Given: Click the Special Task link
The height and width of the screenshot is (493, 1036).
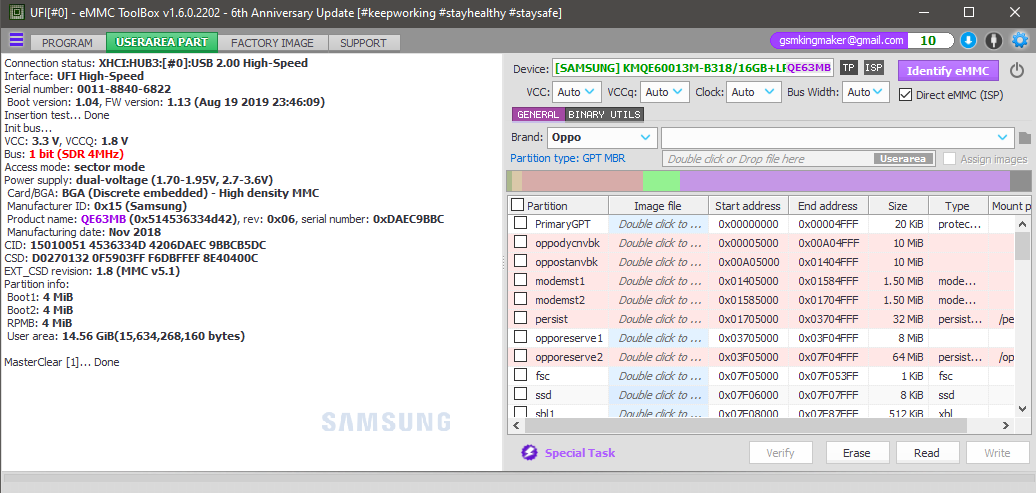Looking at the screenshot, I should pos(579,453).
